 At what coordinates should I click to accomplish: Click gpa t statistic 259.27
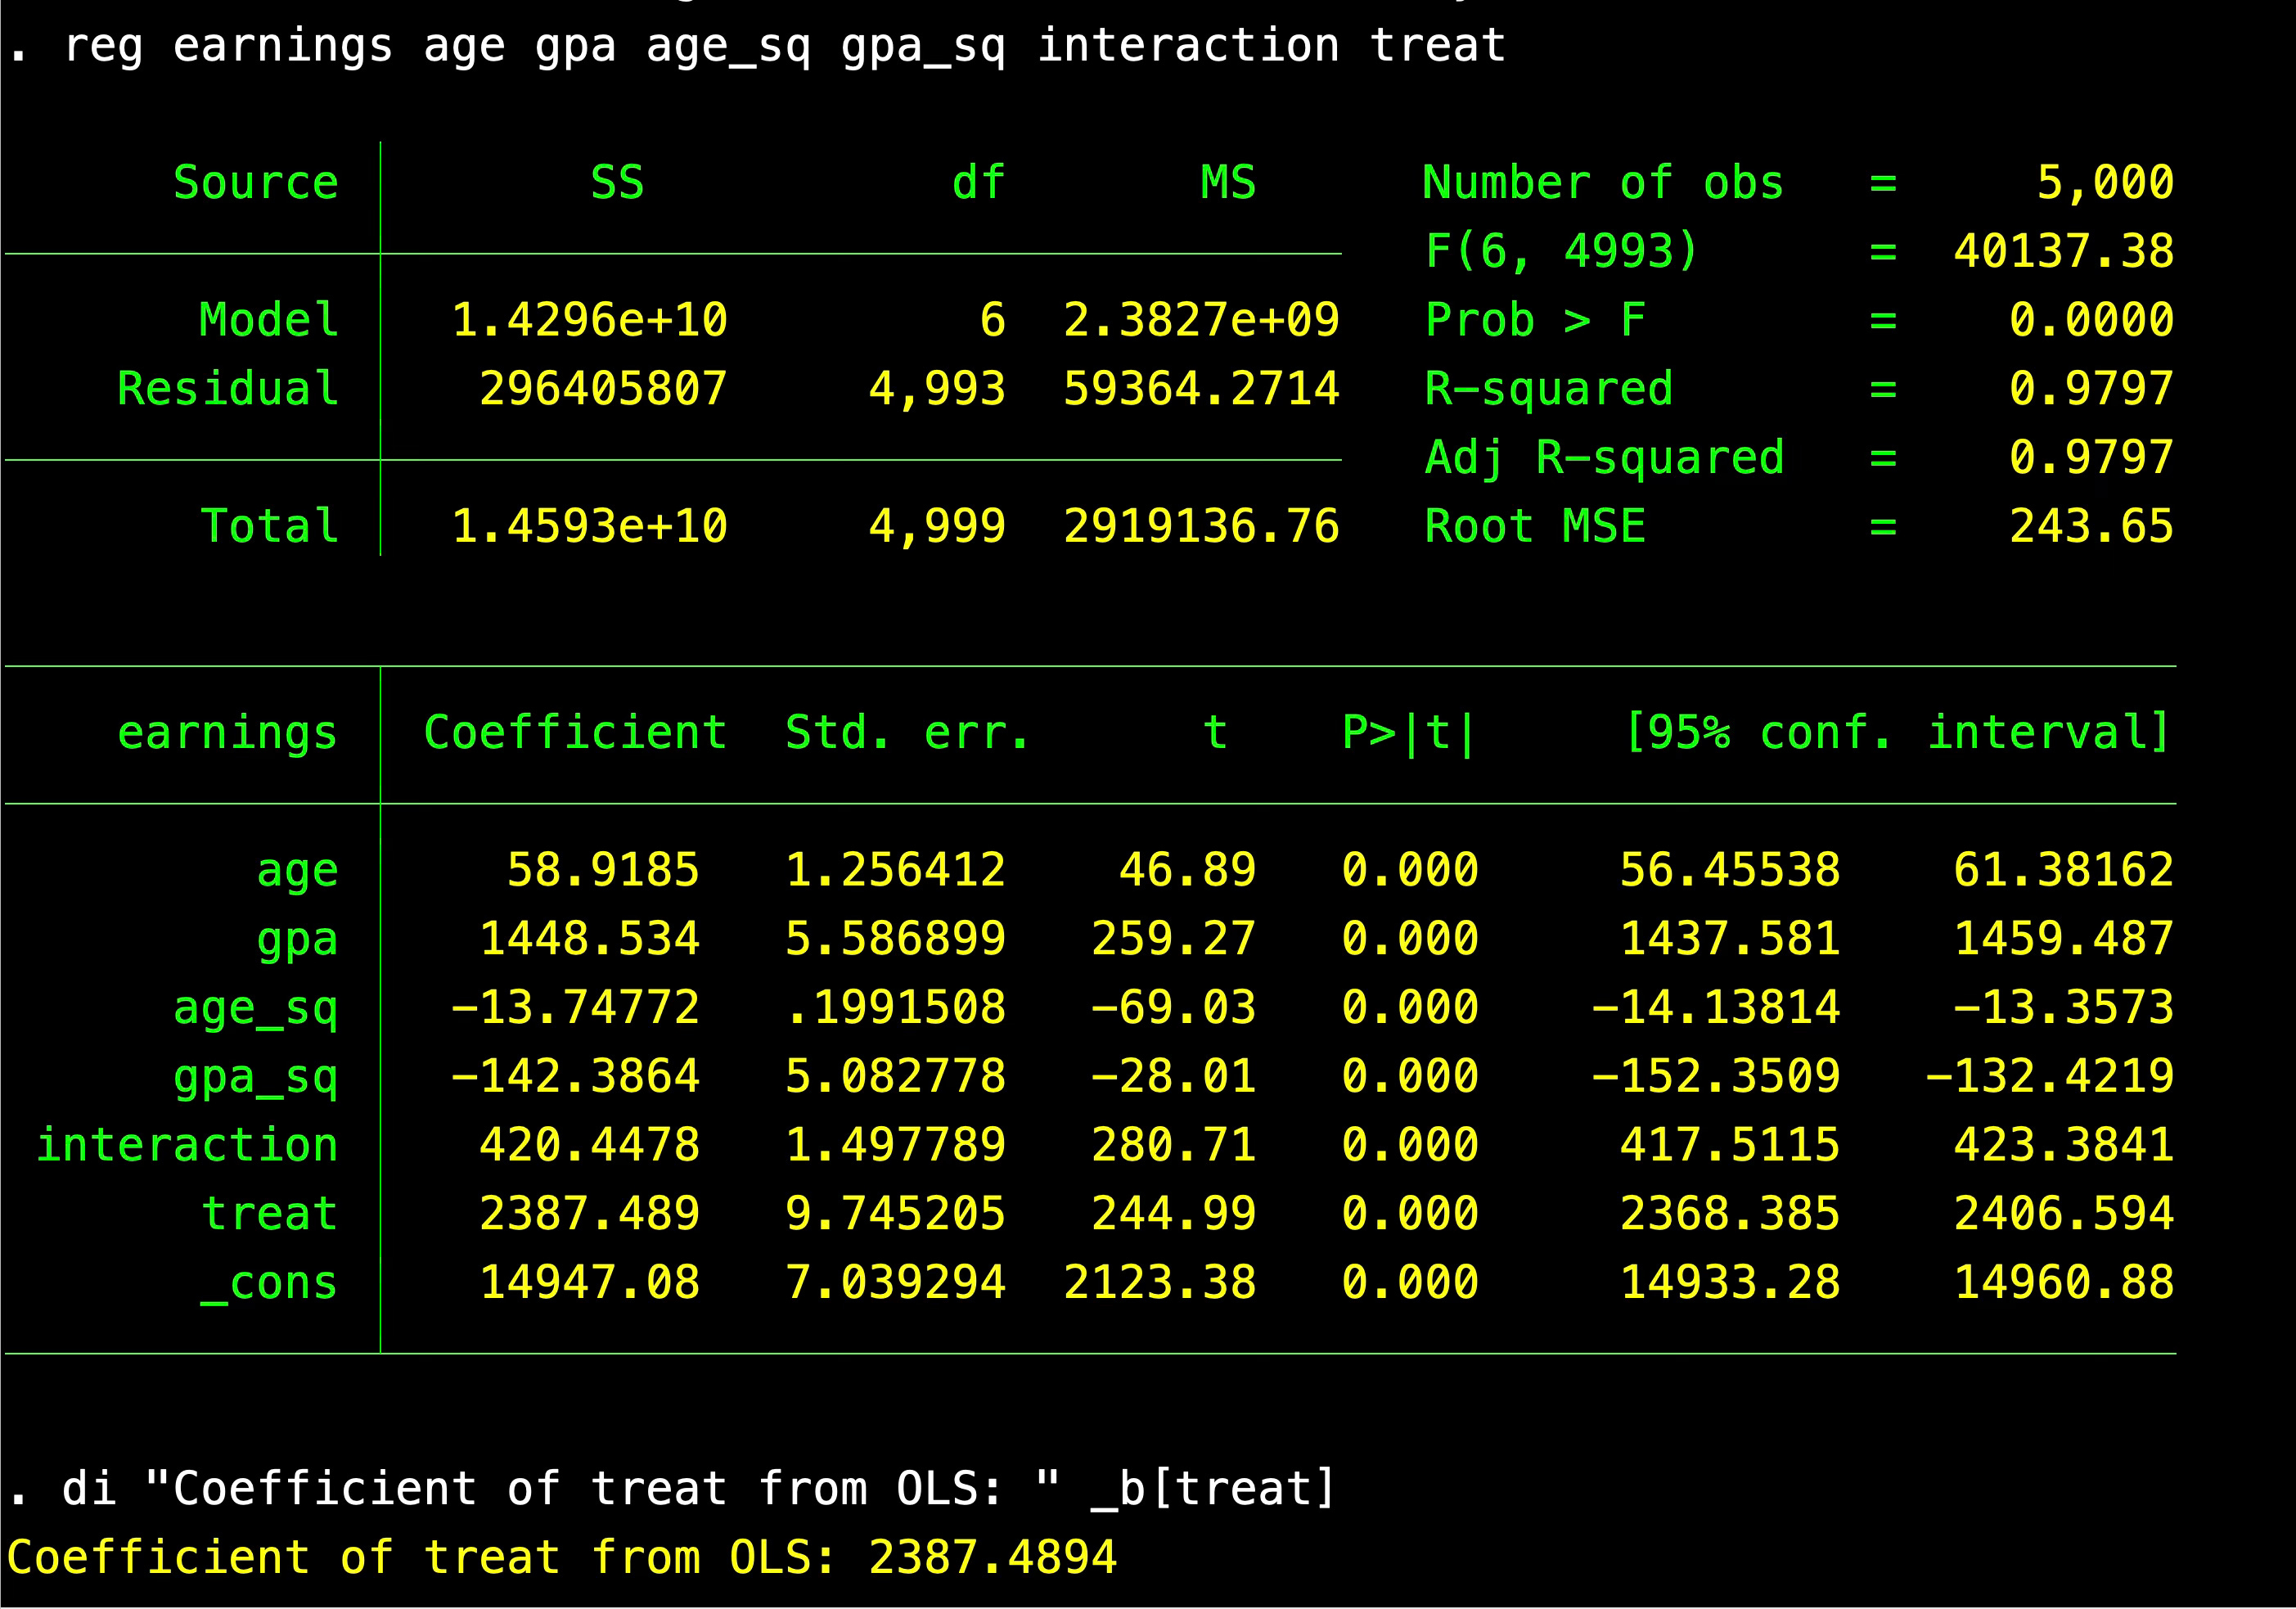tap(1173, 939)
